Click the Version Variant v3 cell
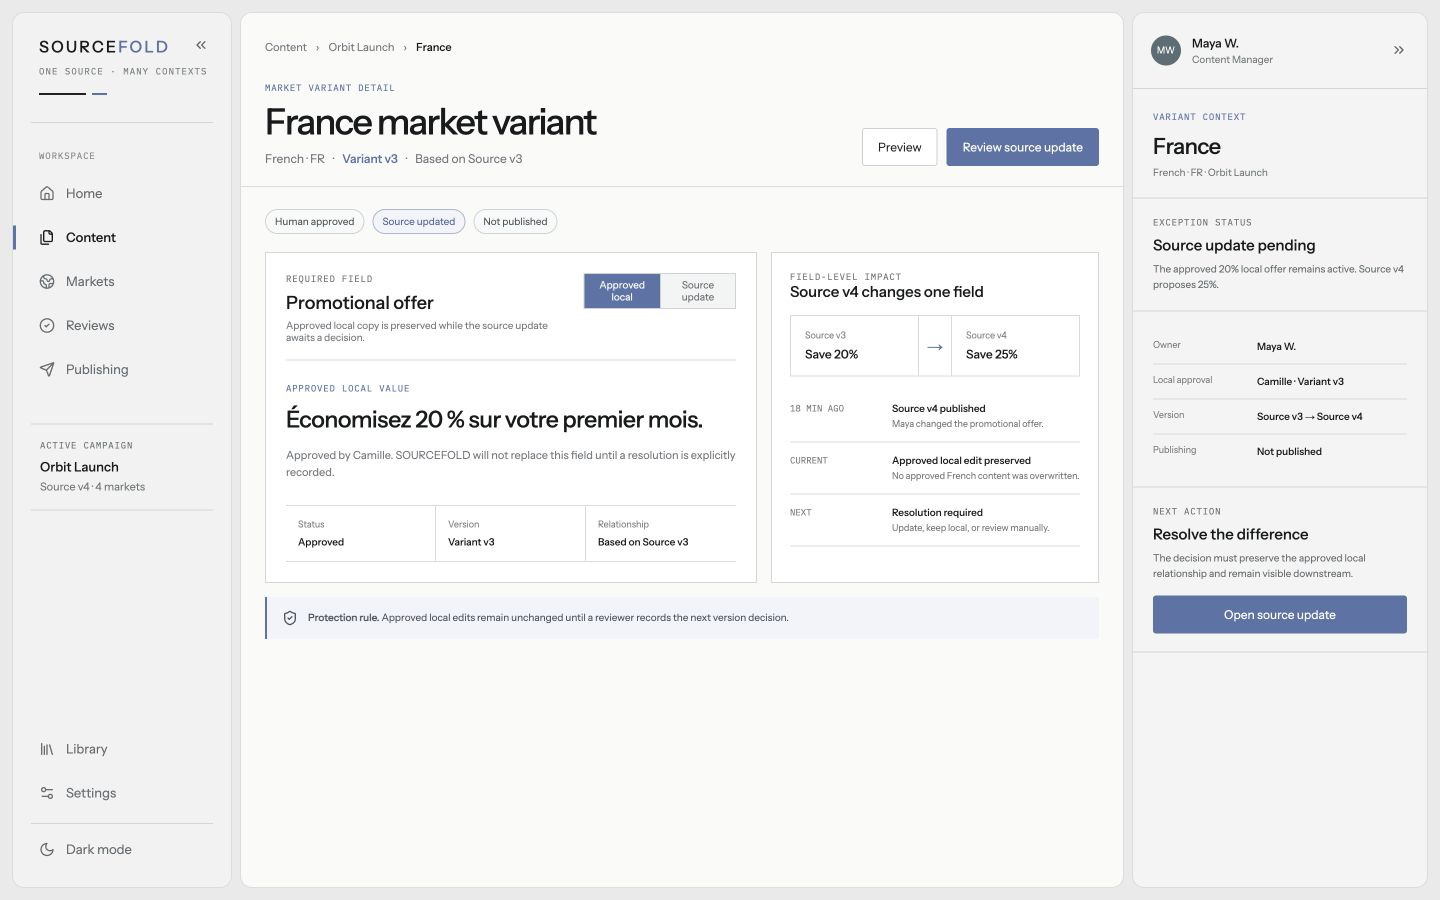Viewport: 1440px width, 900px height. pos(510,533)
